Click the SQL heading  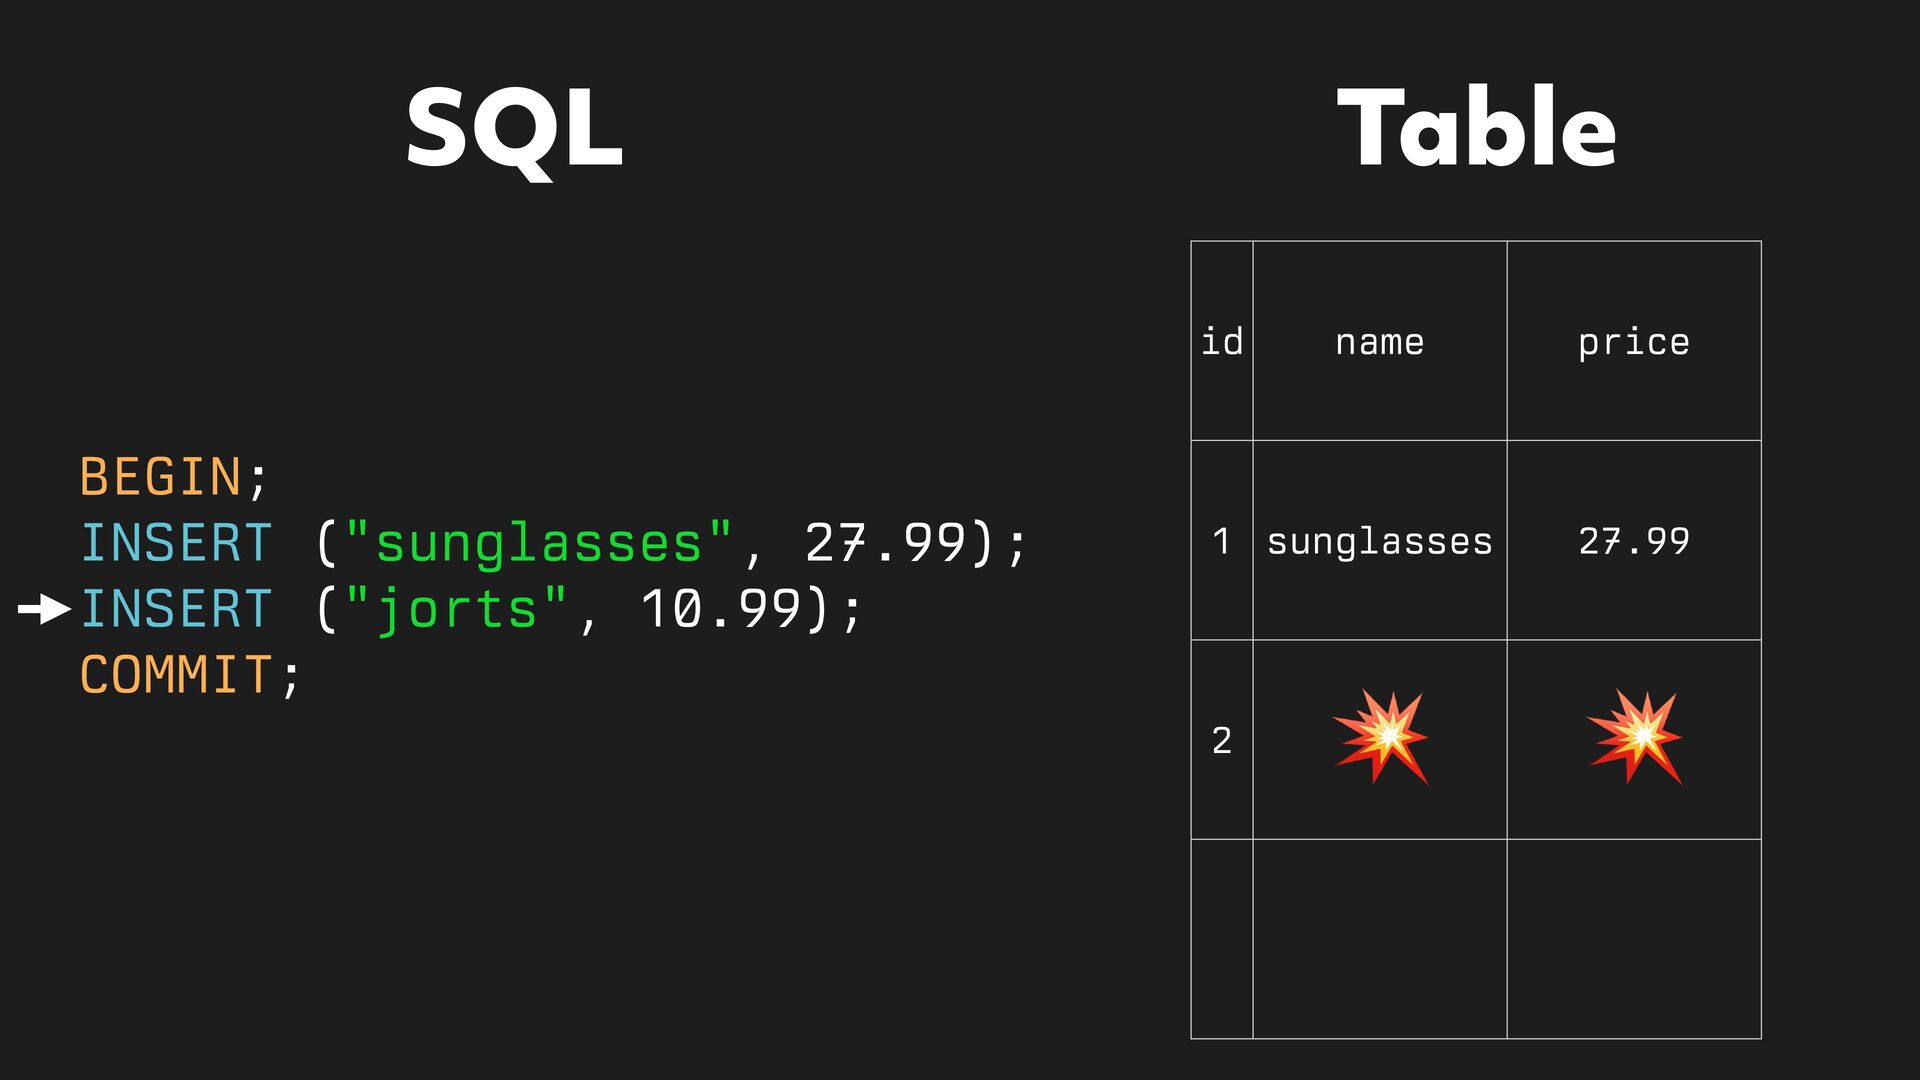click(514, 129)
